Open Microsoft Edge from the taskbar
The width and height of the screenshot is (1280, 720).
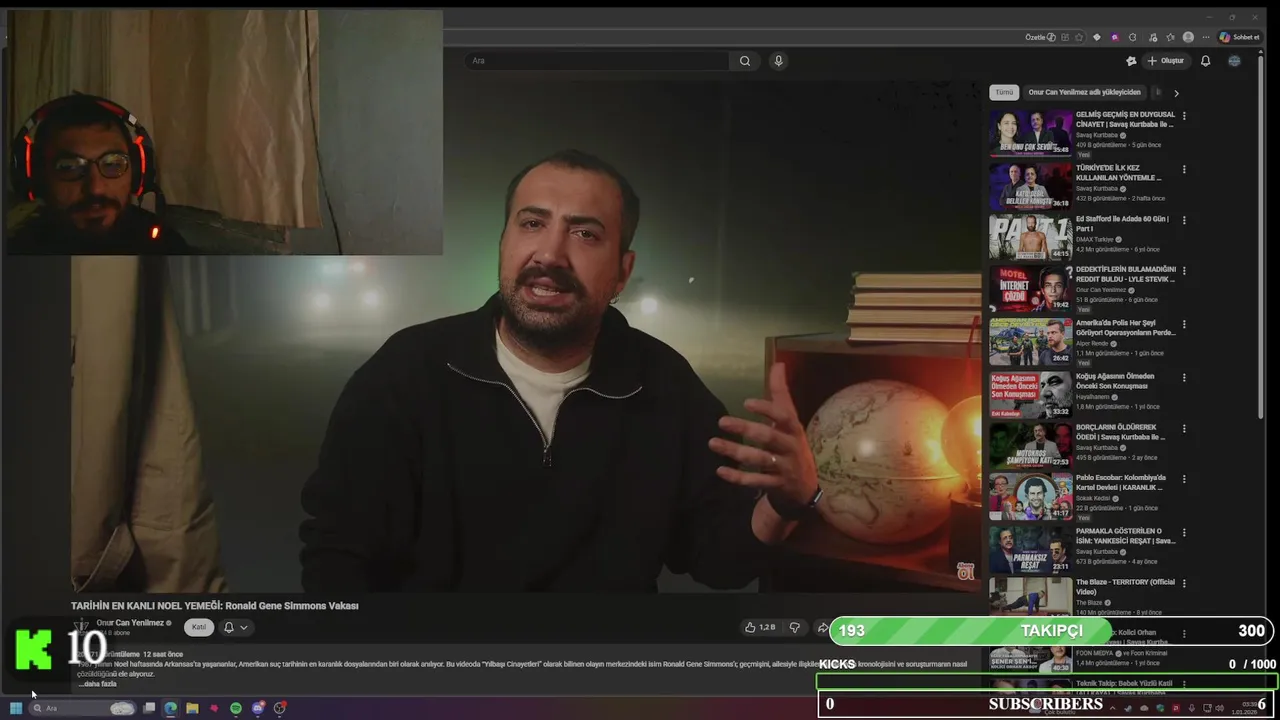171,708
